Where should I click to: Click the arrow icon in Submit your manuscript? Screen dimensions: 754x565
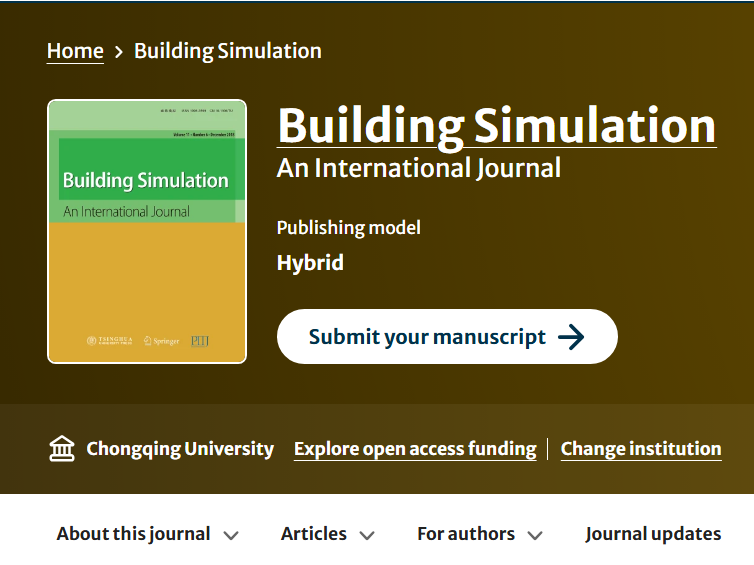pyautogui.click(x=571, y=337)
